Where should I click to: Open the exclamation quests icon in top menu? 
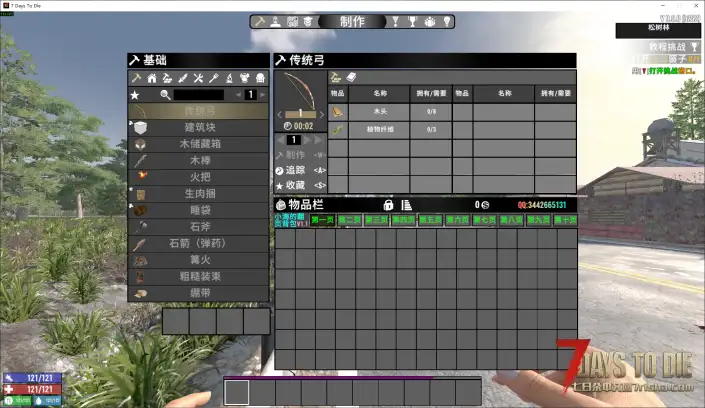tap(396, 22)
